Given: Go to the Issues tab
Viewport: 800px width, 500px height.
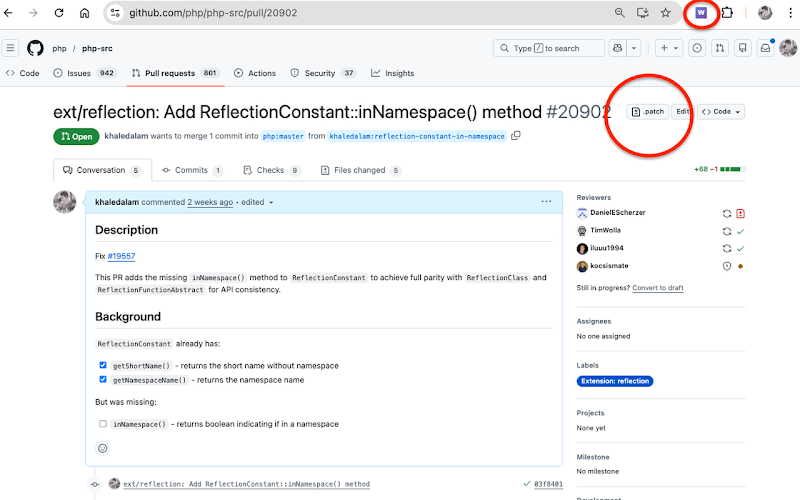Looking at the screenshot, I should [85, 73].
